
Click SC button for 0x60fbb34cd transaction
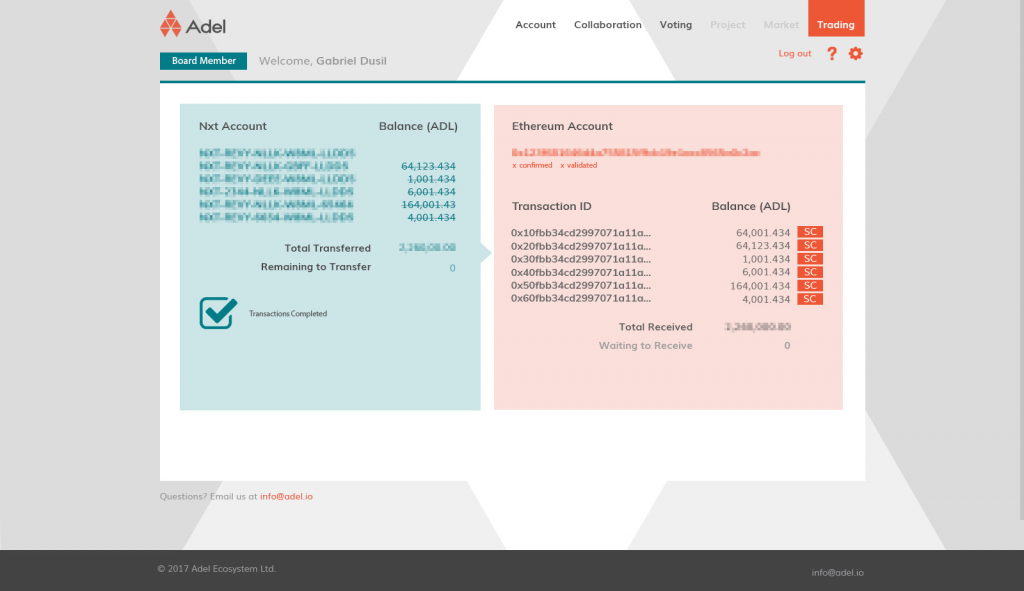810,299
